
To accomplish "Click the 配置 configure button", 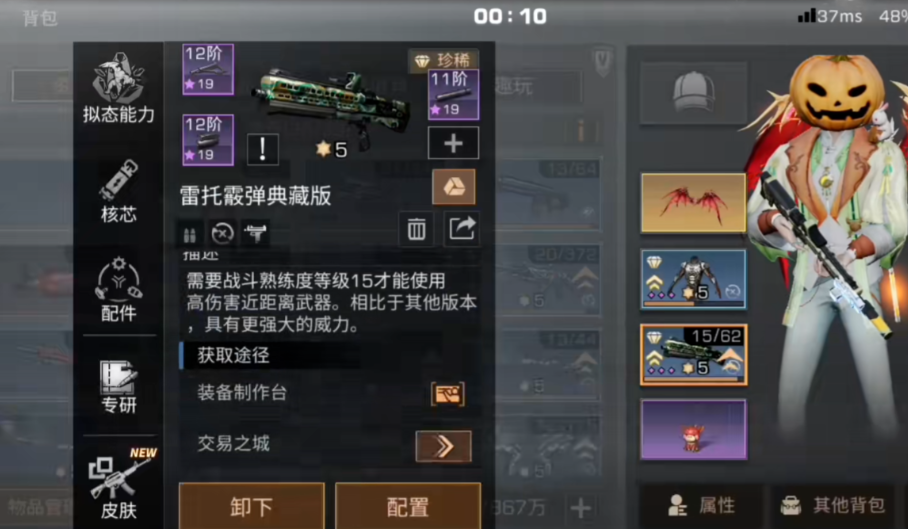I will click(408, 506).
